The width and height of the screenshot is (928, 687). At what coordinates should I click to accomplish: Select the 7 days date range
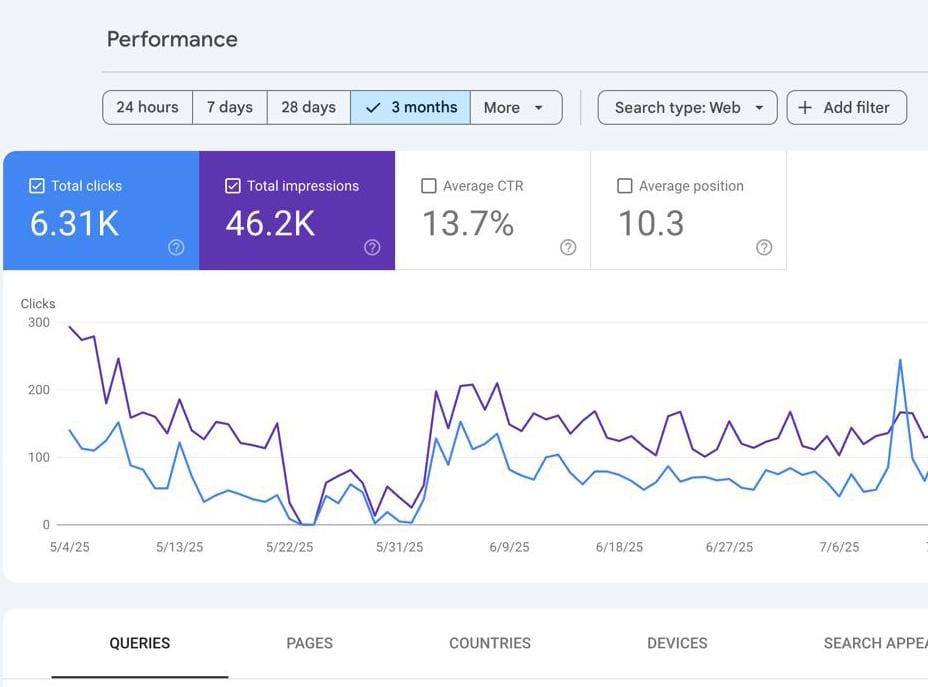[230, 108]
